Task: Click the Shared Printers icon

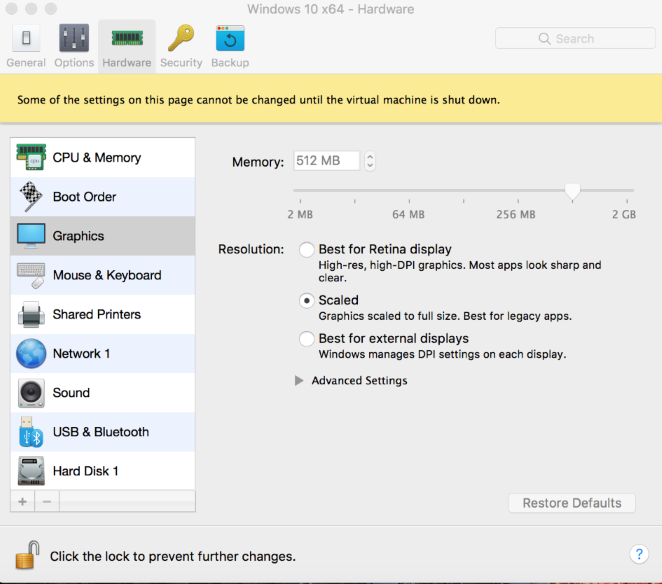Action: 31,315
